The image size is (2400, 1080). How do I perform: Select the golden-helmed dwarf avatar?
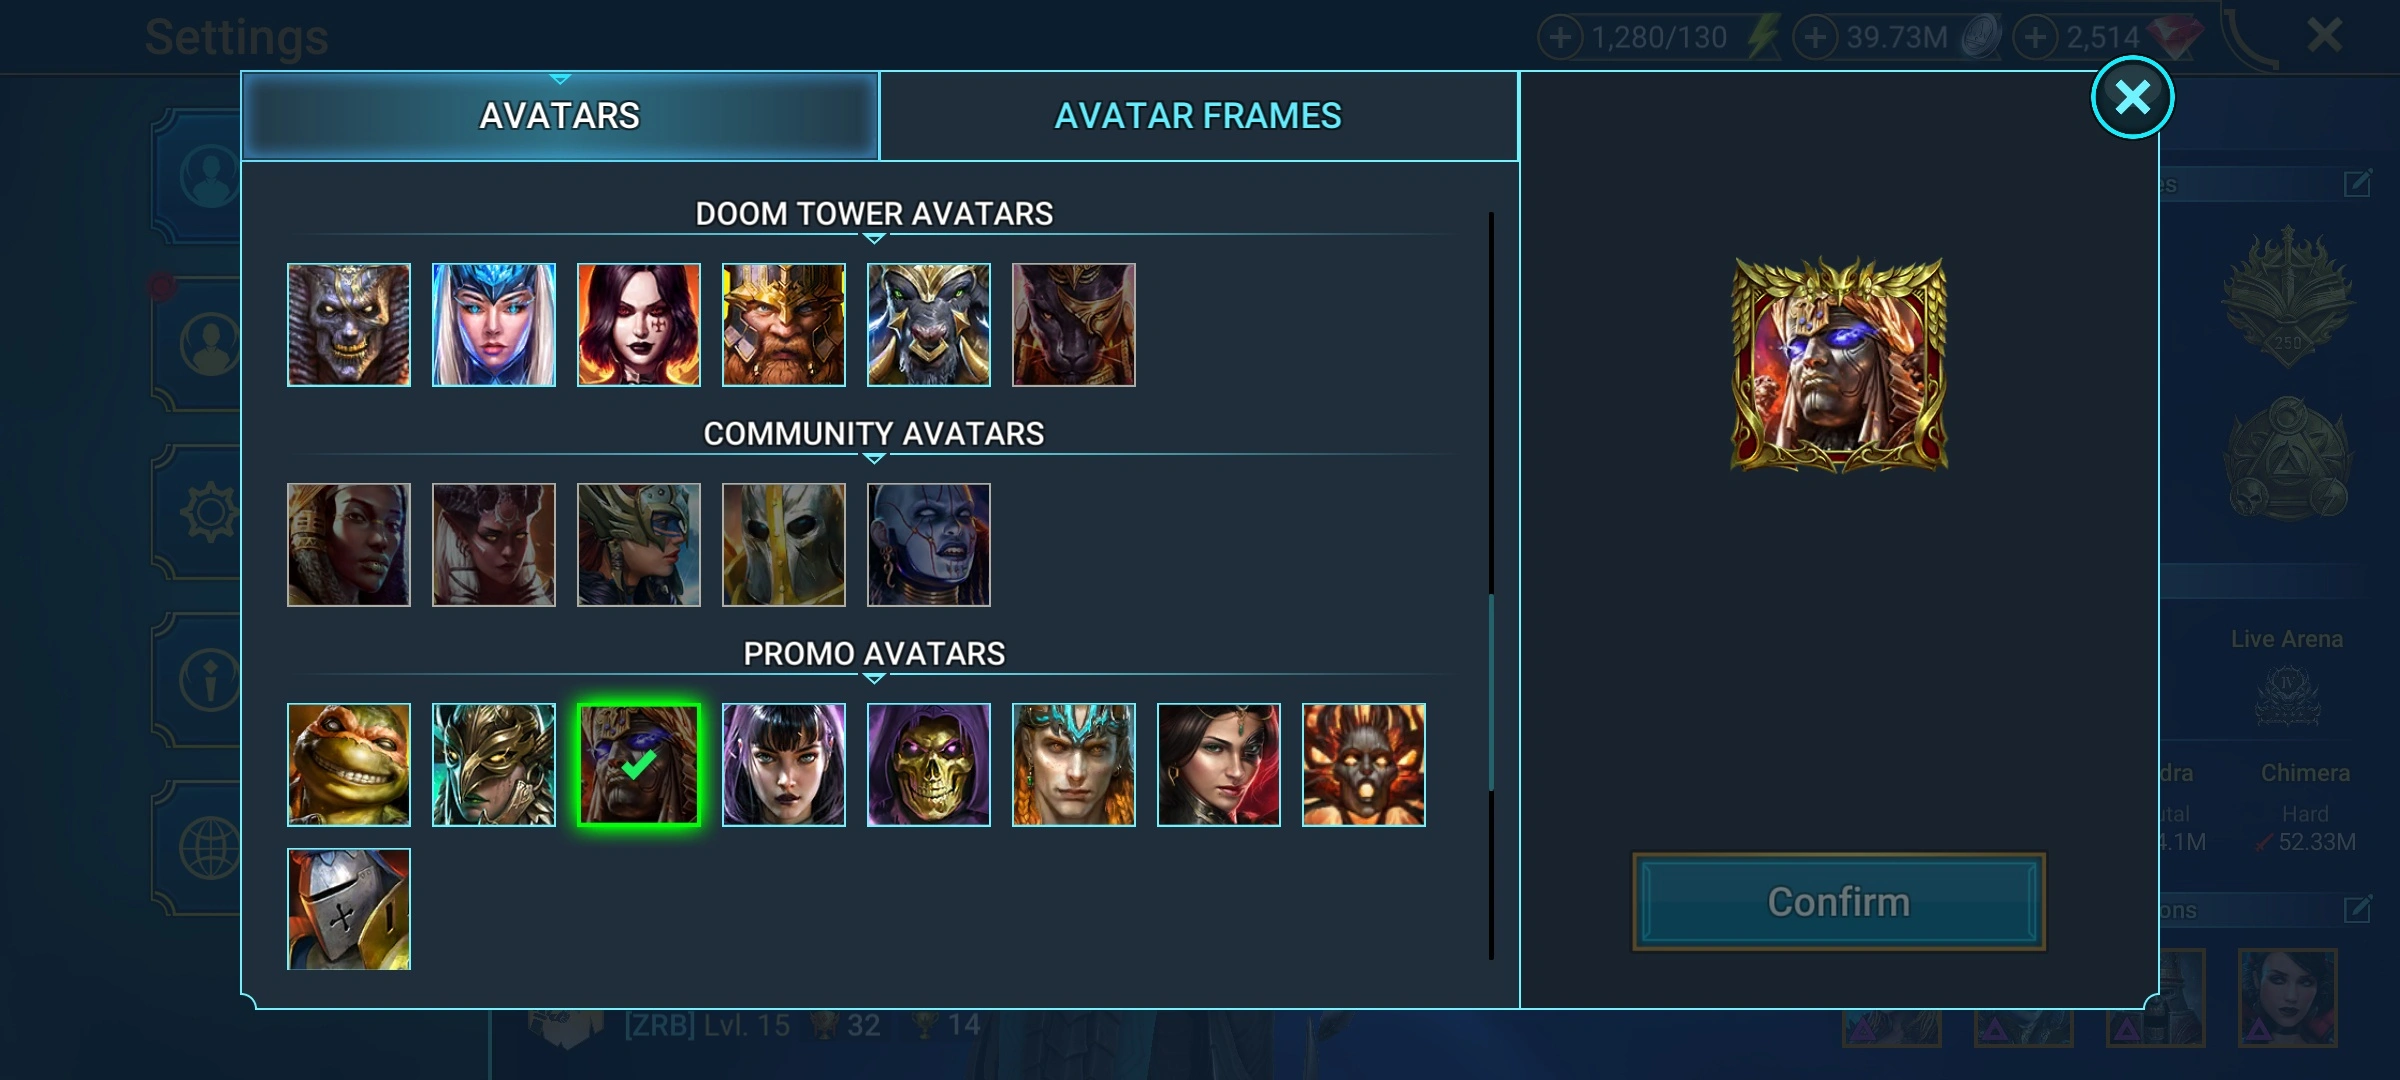[783, 325]
